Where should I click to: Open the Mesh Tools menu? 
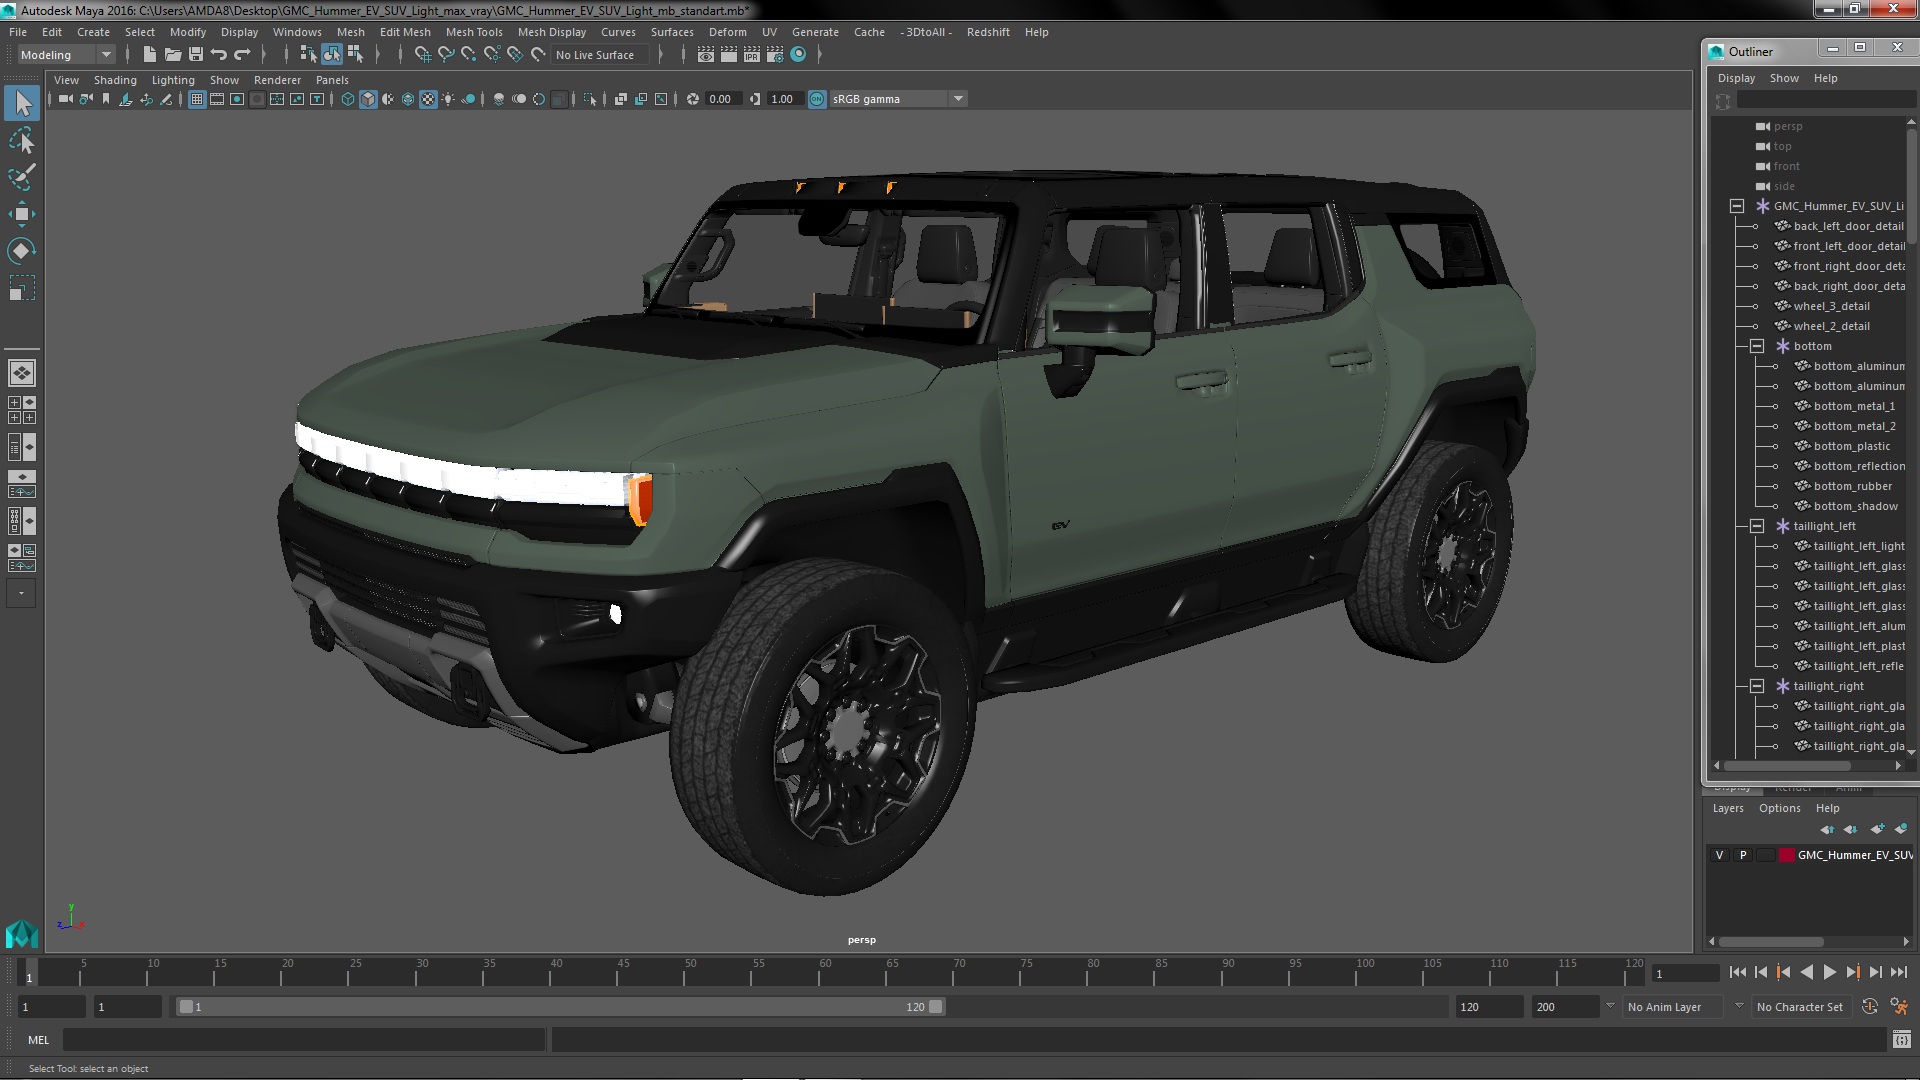(x=474, y=32)
